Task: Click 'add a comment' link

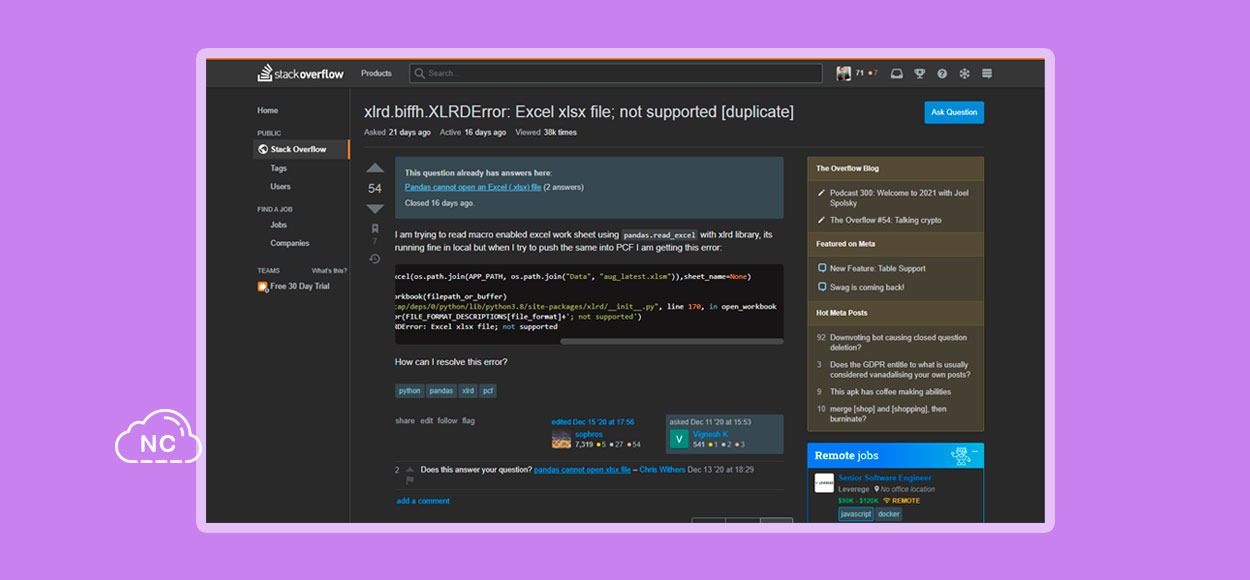Action: pos(423,501)
